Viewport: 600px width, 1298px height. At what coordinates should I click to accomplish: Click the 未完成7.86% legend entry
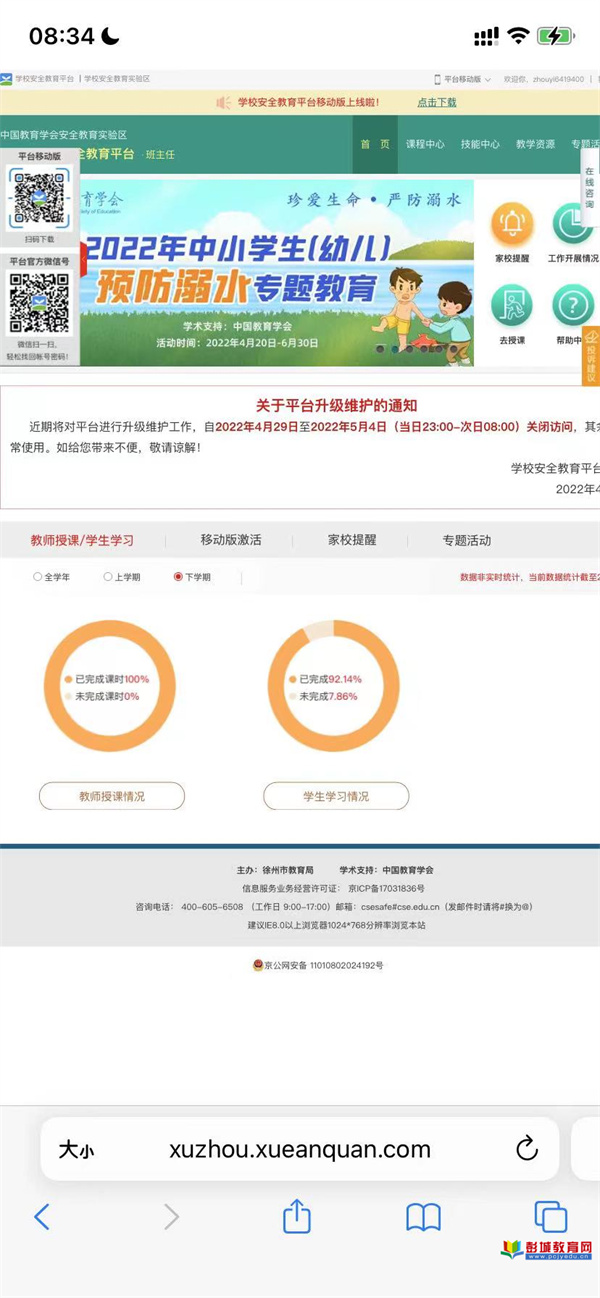(x=325, y=696)
